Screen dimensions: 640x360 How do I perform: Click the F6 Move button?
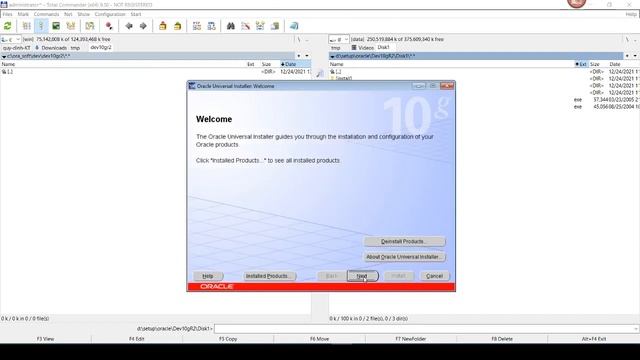[319, 339]
